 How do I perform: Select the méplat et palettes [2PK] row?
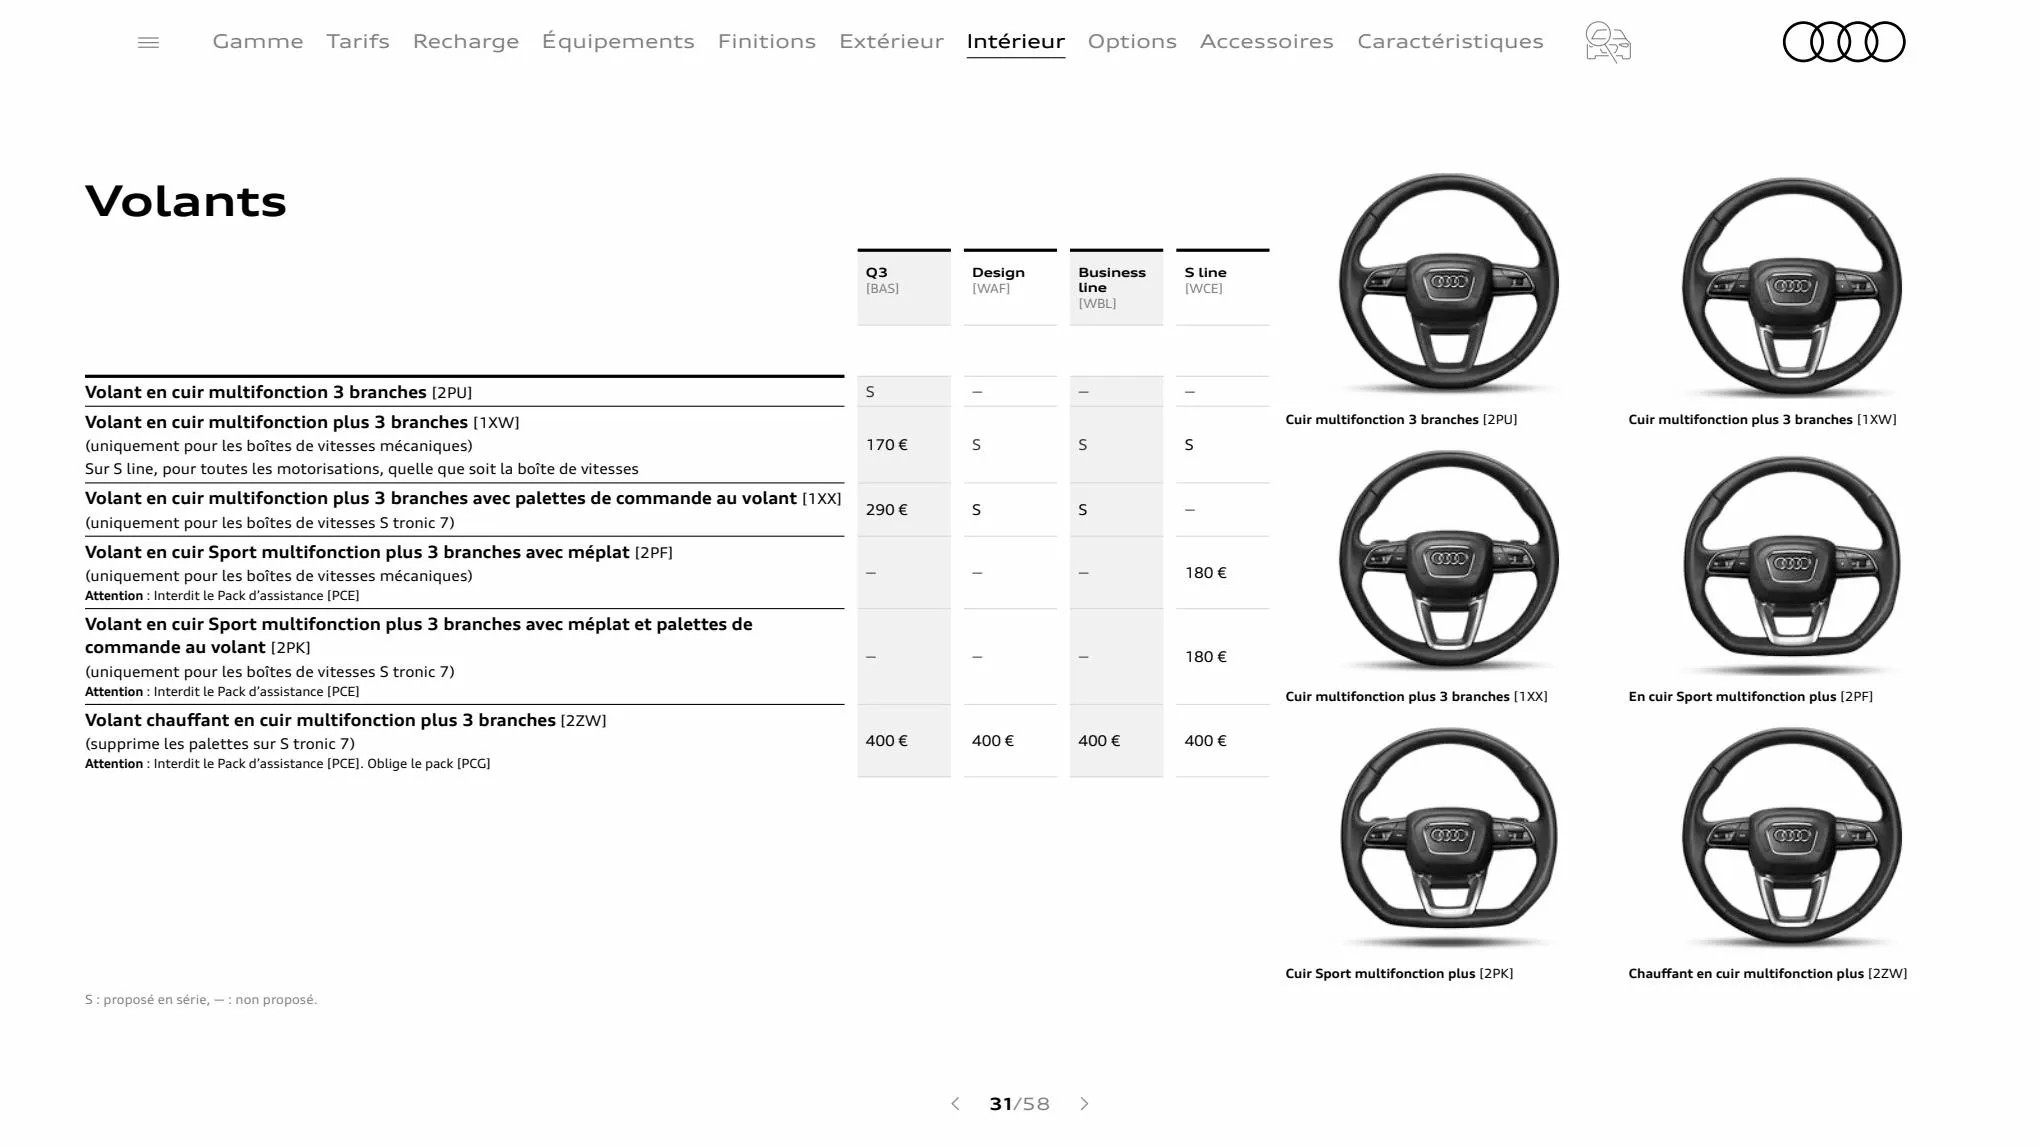(464, 657)
